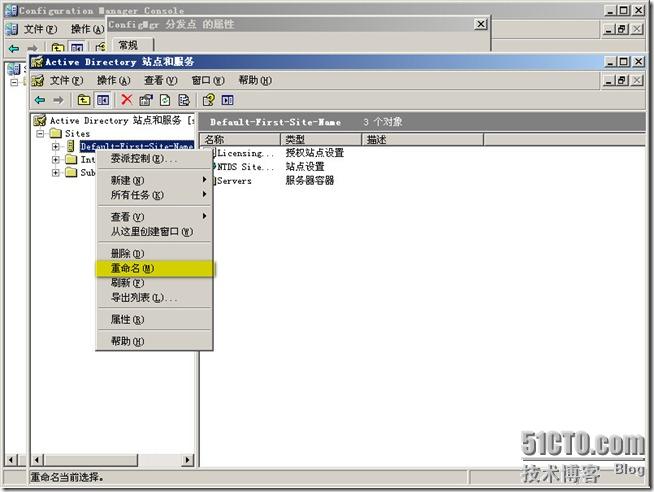Open the 查看(V) context submenu
Image resolution: width=654 pixels, height=492 pixels.
click(x=154, y=217)
